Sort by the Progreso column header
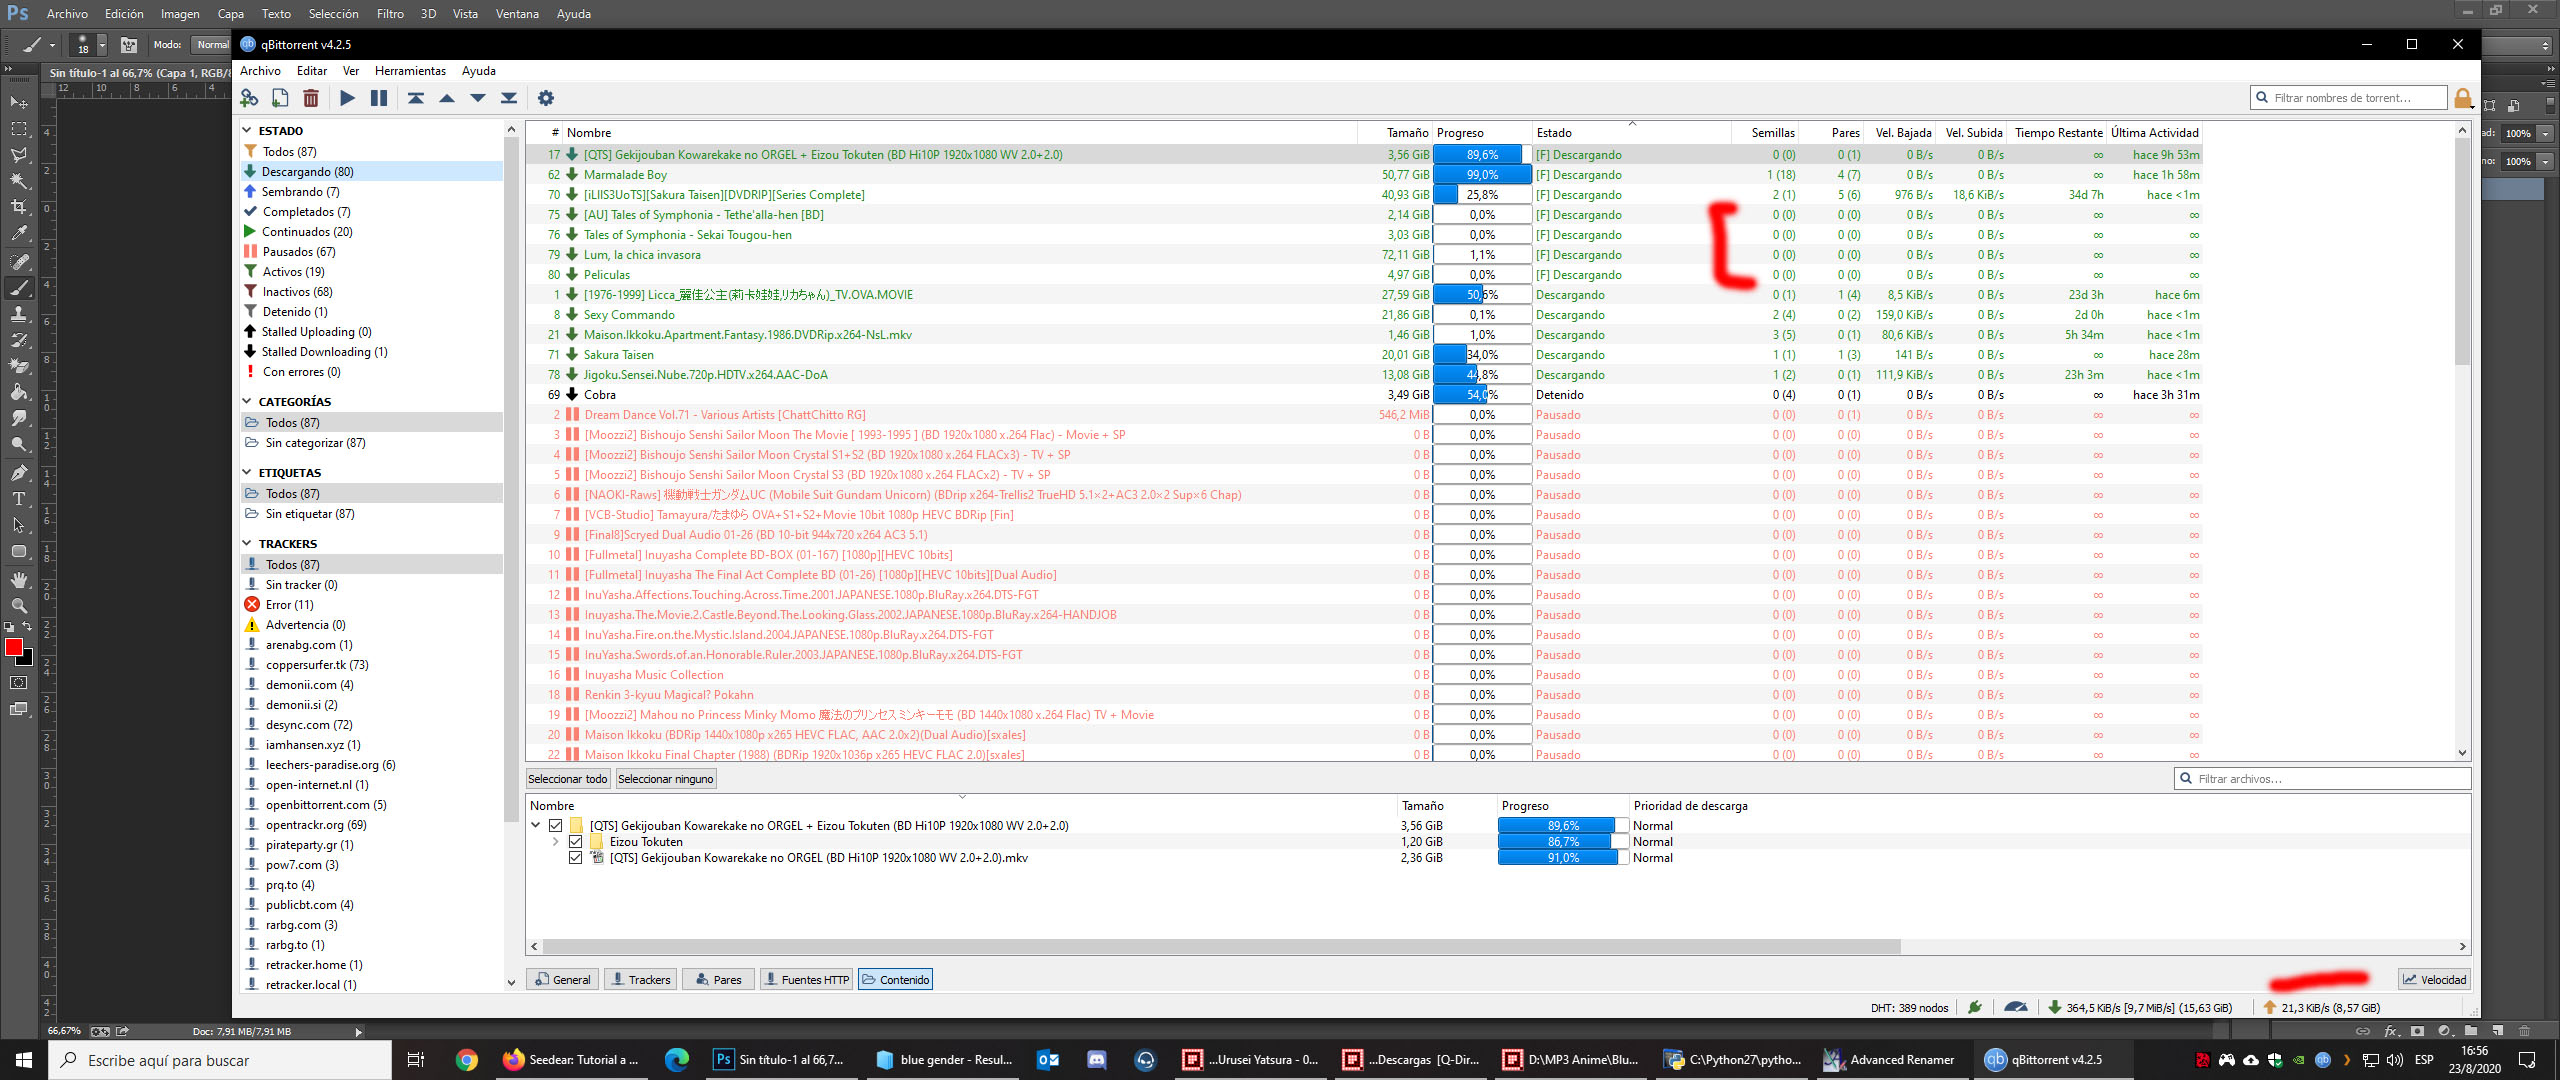This screenshot has width=2560, height=1080. pos(1482,132)
